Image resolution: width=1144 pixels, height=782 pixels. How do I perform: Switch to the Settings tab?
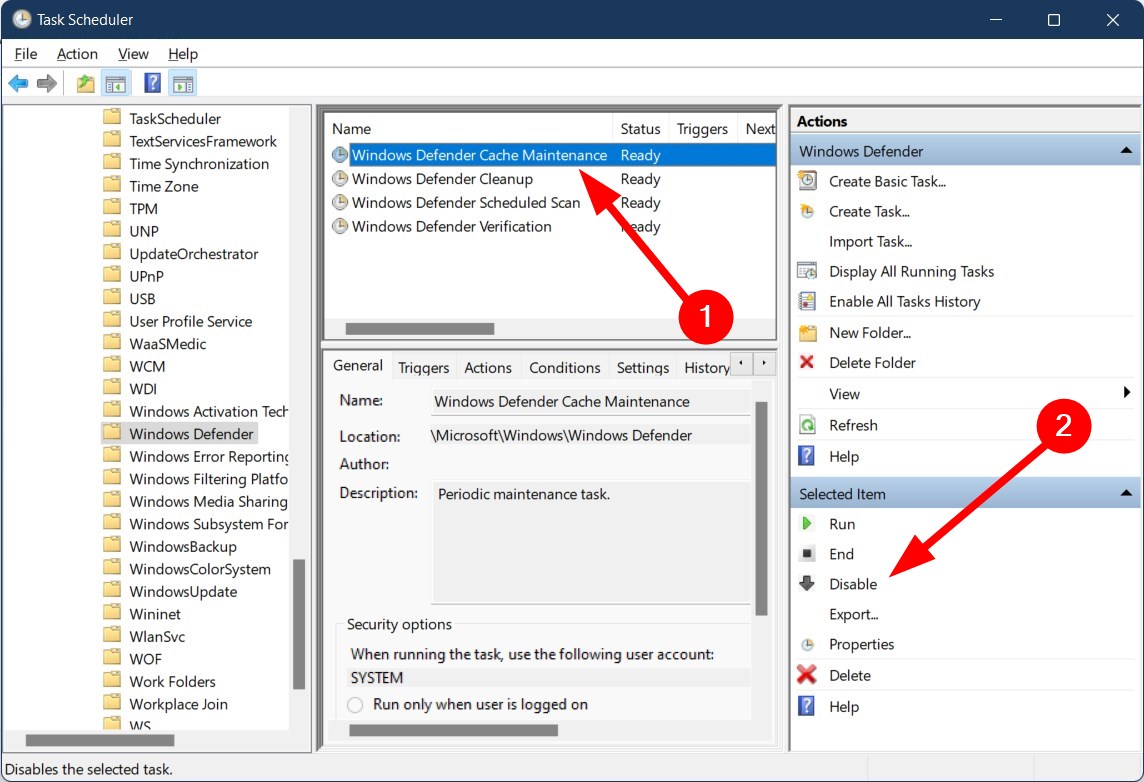click(x=643, y=368)
